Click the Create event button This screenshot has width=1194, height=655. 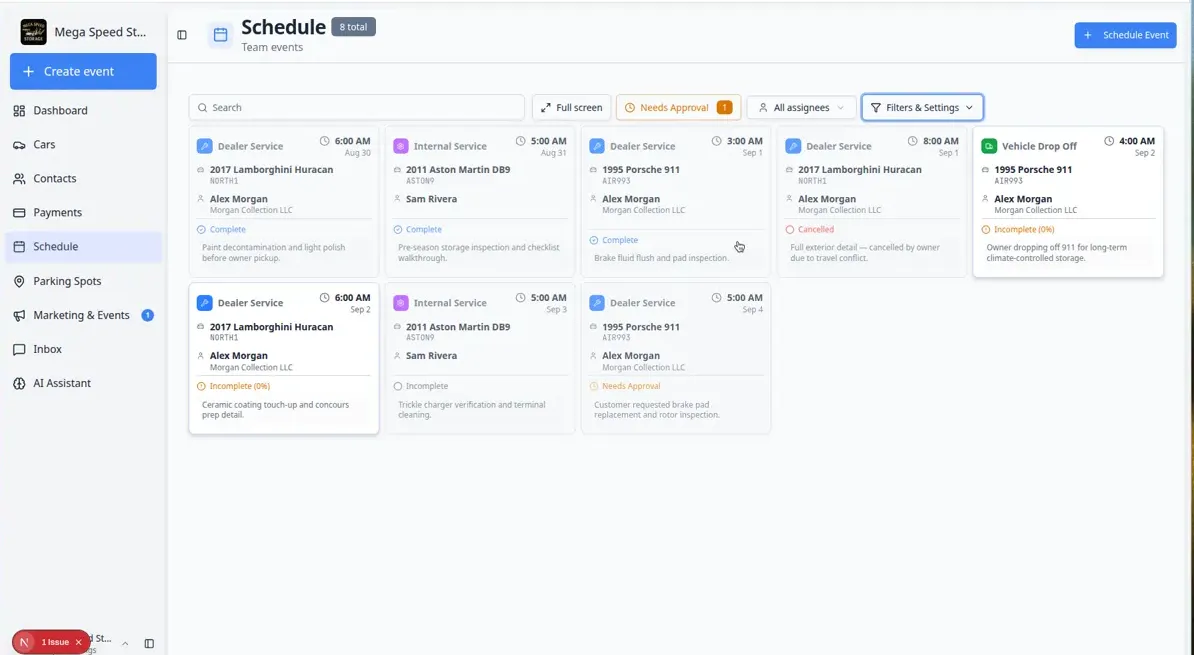pos(83,72)
